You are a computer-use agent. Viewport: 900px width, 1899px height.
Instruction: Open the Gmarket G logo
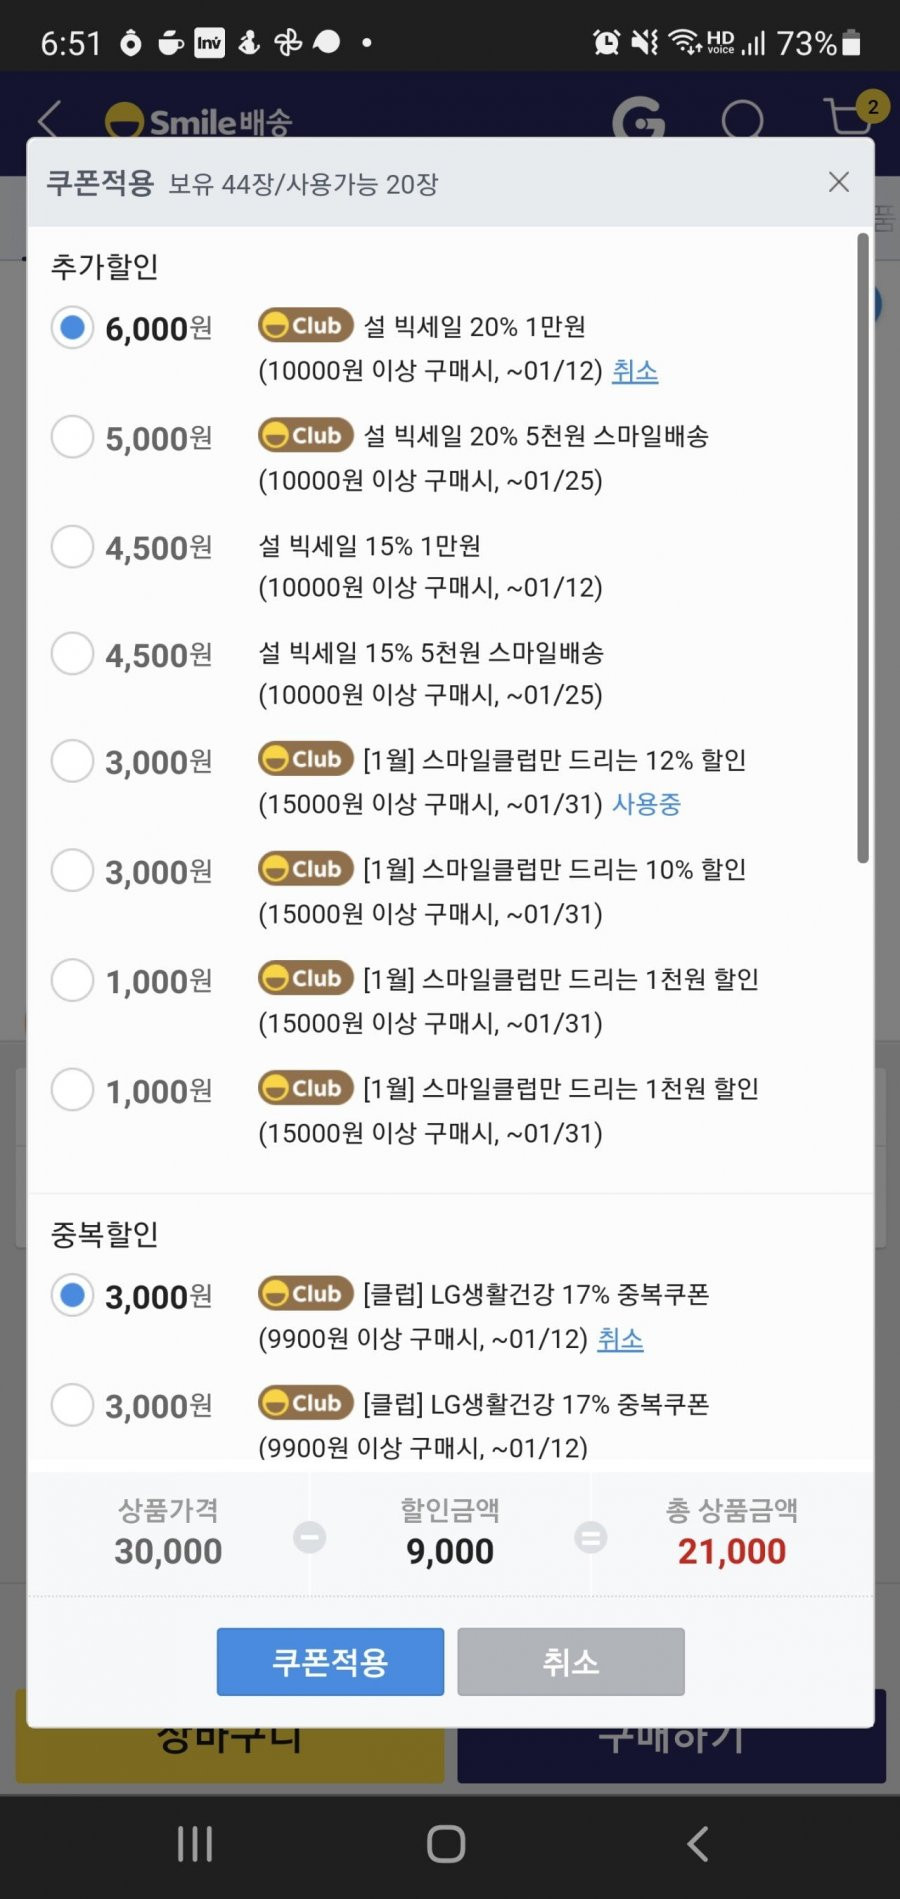point(638,120)
